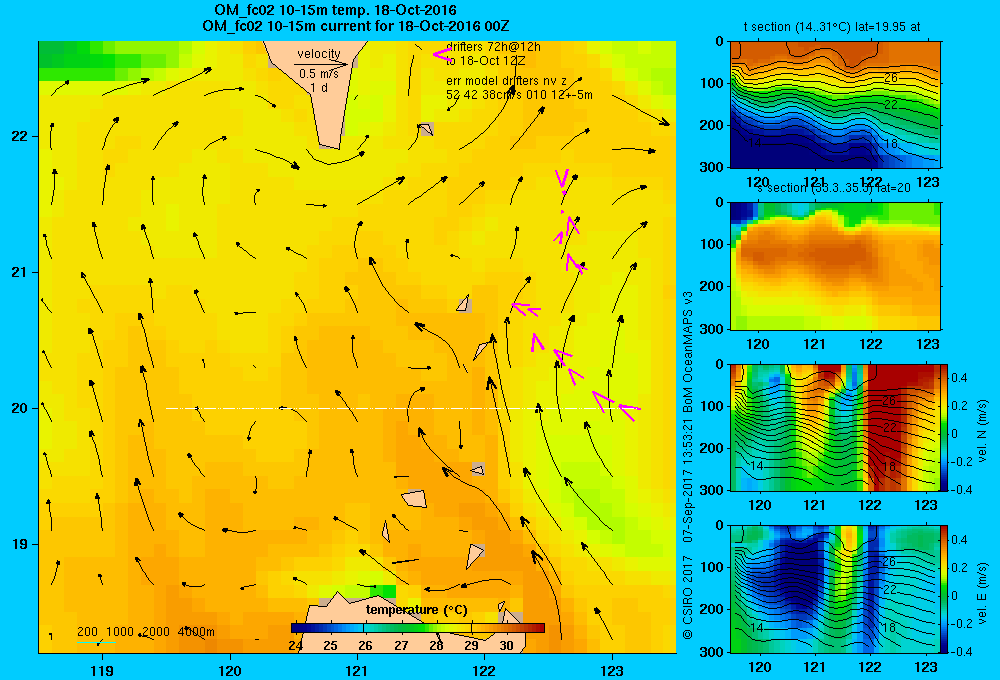
Task: Click the magenta drifter legend arrowhead
Action: (x=442, y=54)
